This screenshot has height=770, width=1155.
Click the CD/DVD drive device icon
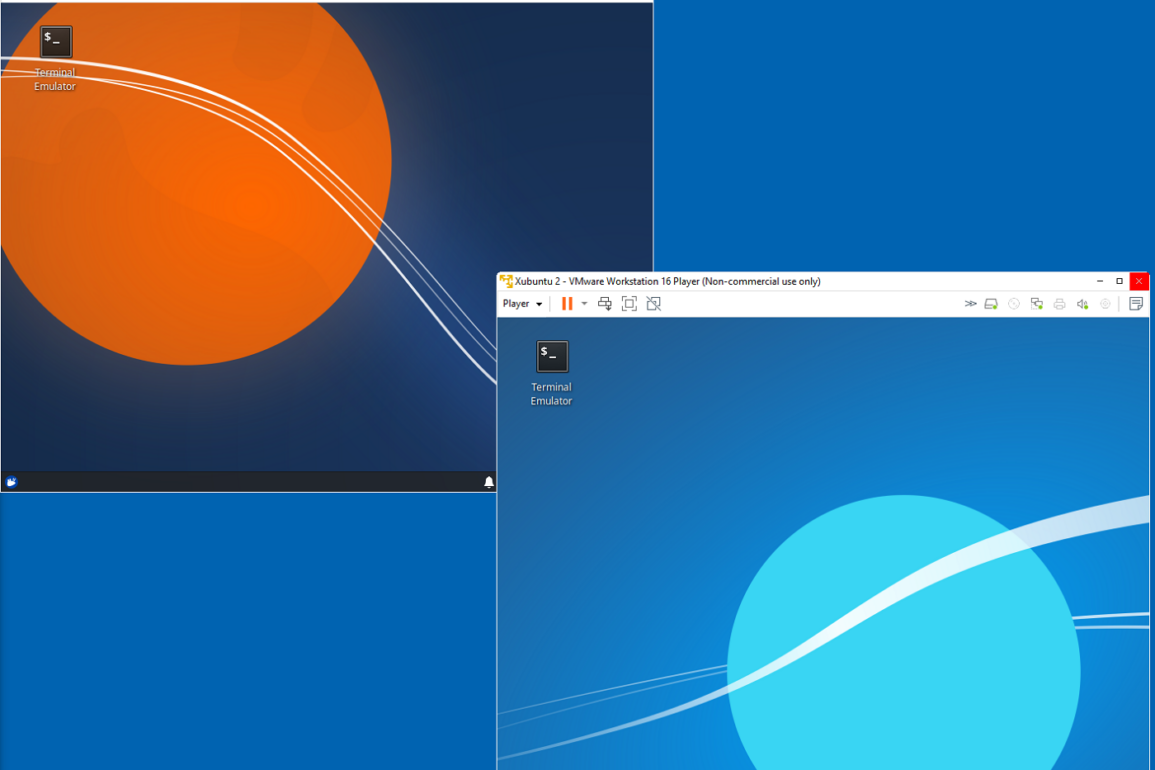coord(1014,304)
